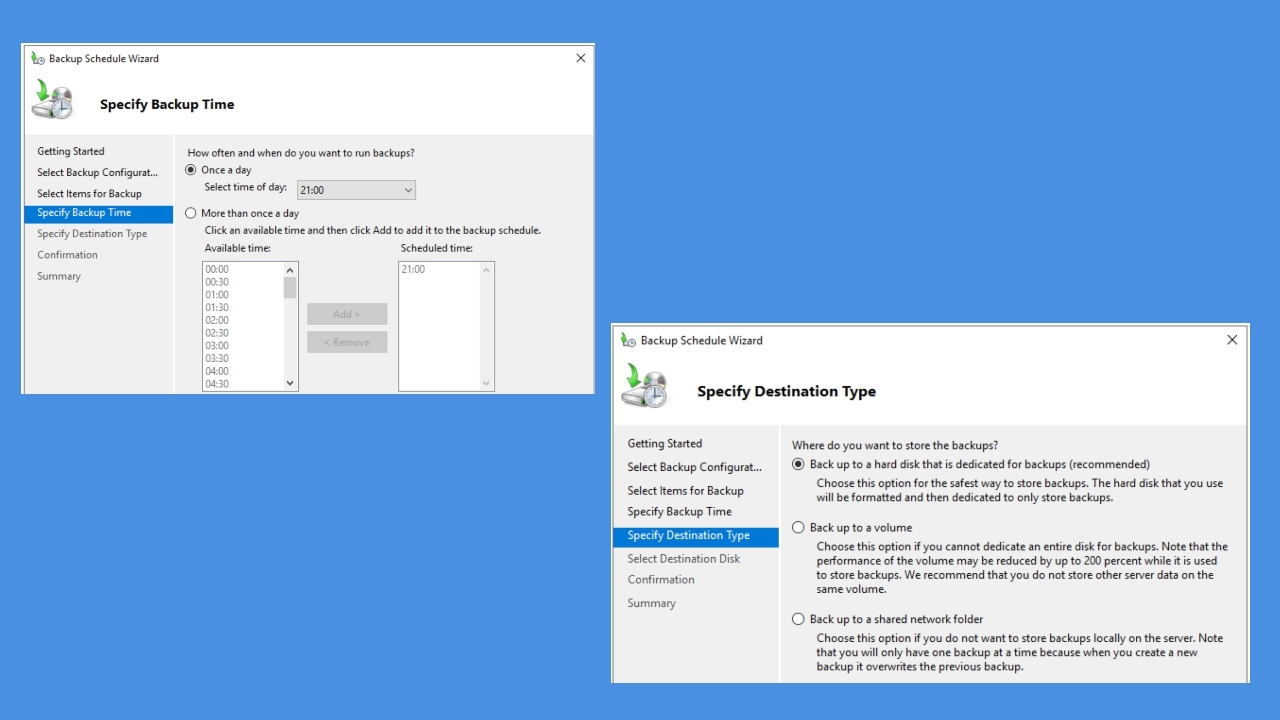Open Select Backup Configuration step in Specify Backup Time window

tap(98, 173)
